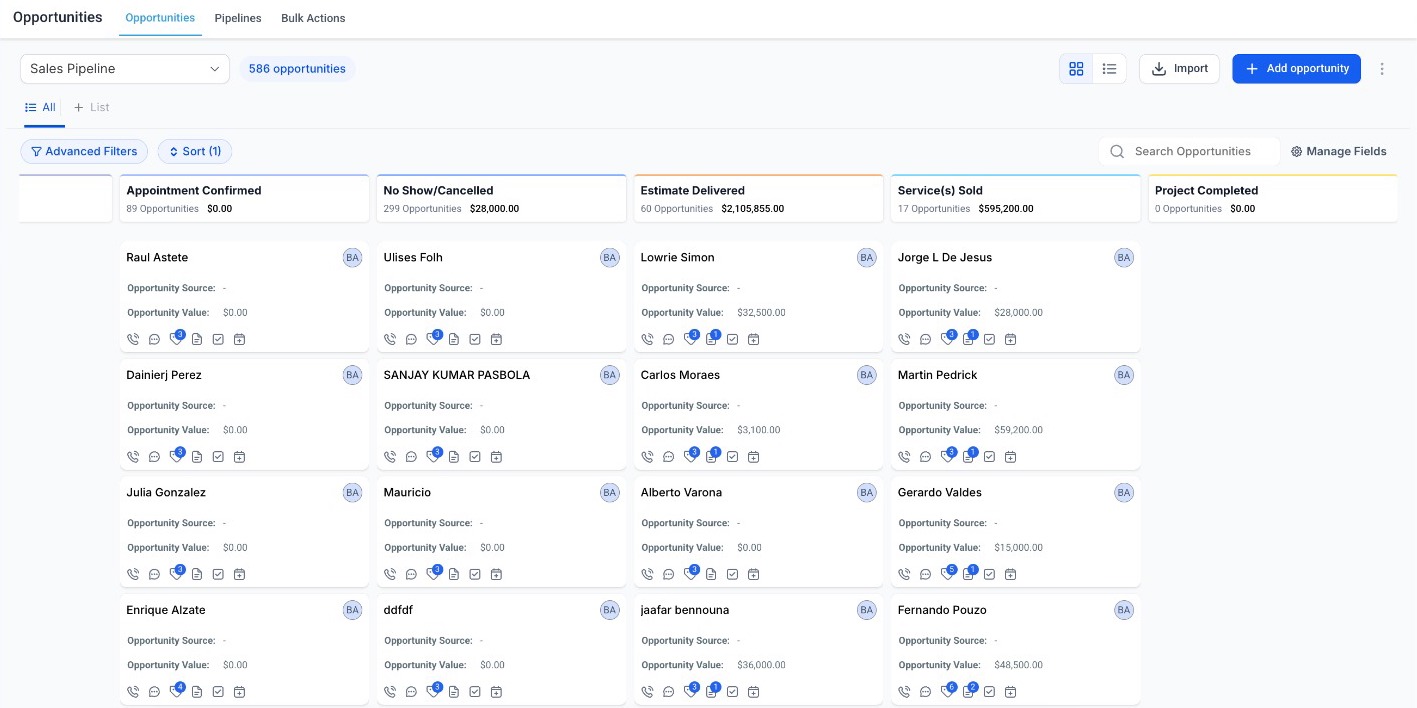Image resolution: width=1417 pixels, height=708 pixels.
Task: Click BA owner avatar on Lowrie Simon card
Action: tap(866, 258)
